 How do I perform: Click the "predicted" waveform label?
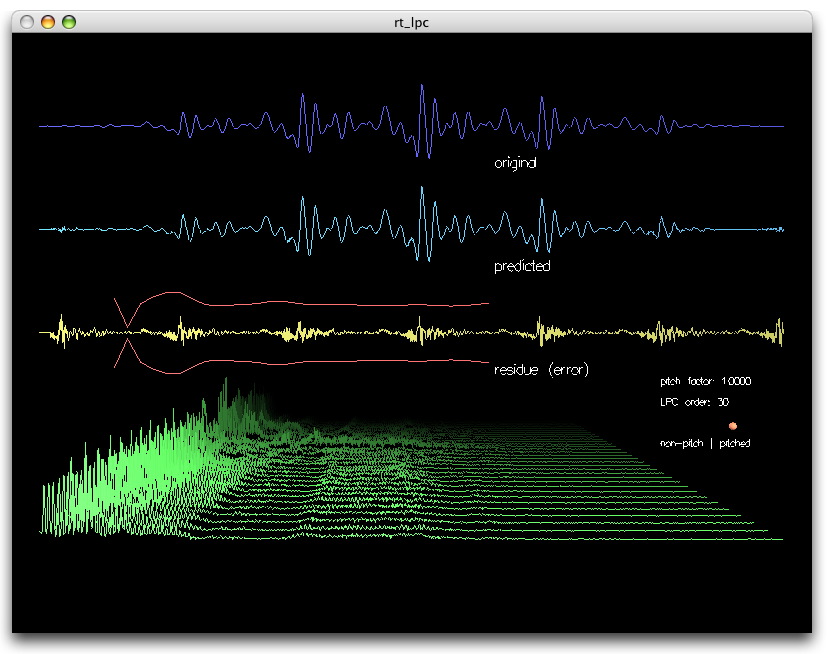pyautogui.click(x=522, y=267)
